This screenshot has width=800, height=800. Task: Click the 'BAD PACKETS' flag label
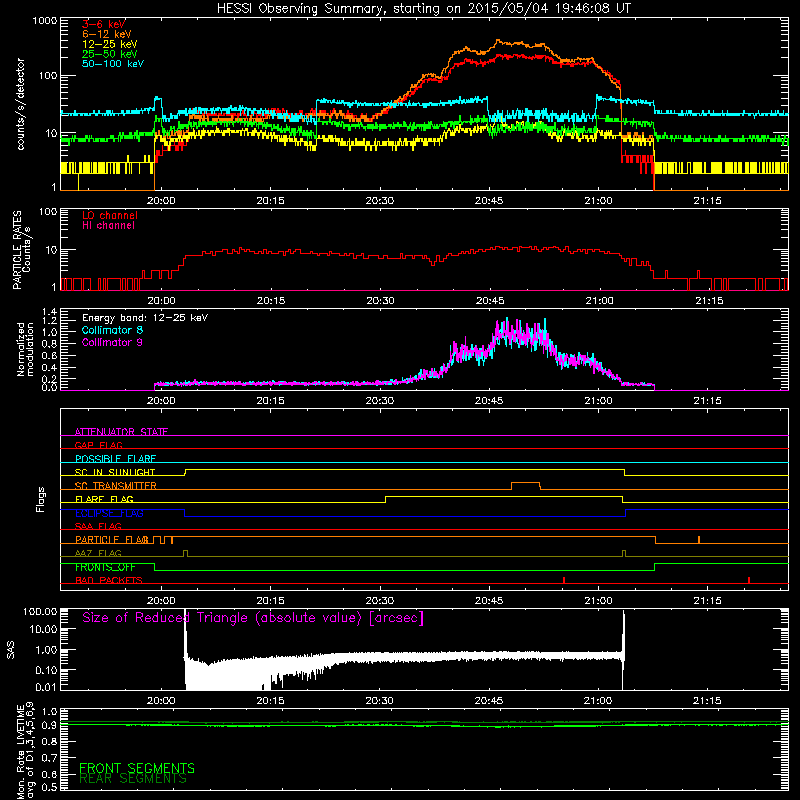[x=109, y=580]
